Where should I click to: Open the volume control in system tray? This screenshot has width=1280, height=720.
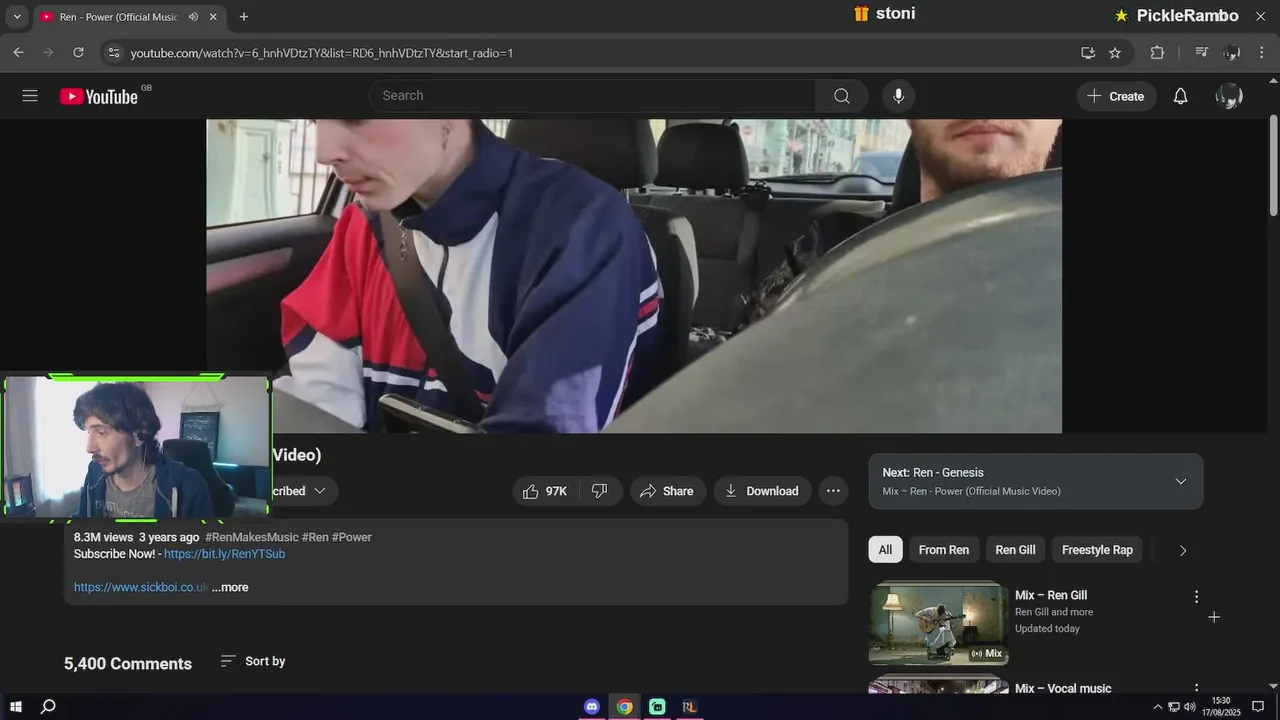click(x=1190, y=707)
